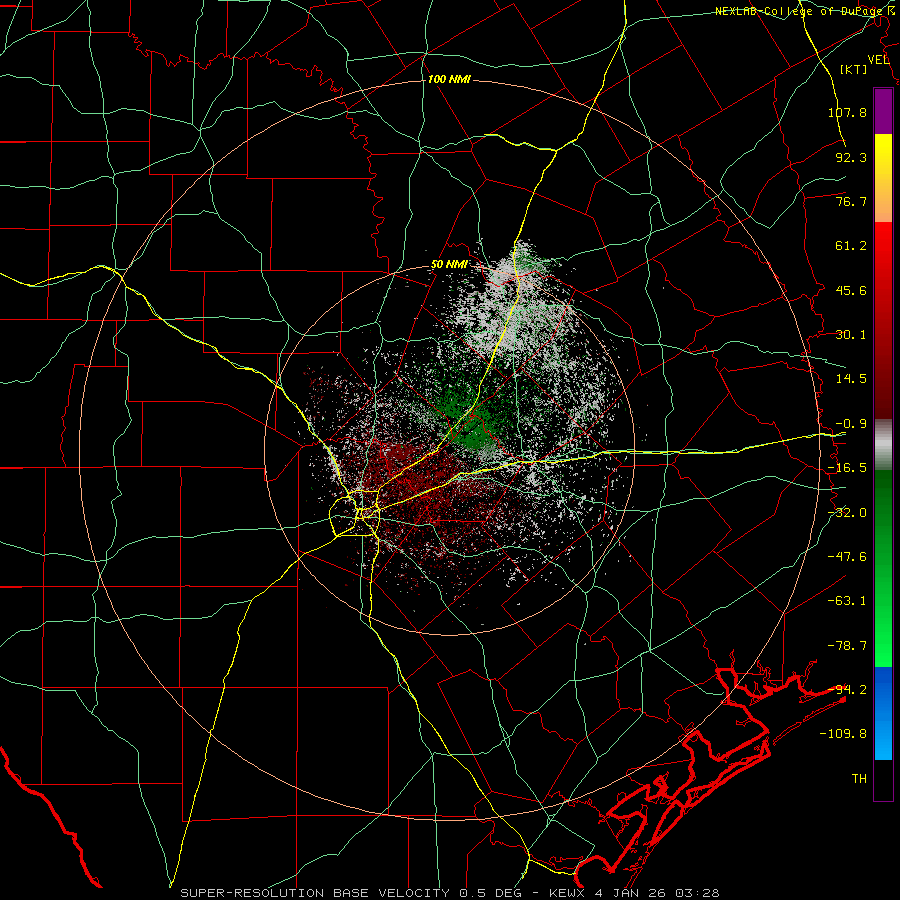The image size is (900, 900).
Task: Click the 61.2 legend value
Action: click(x=851, y=246)
